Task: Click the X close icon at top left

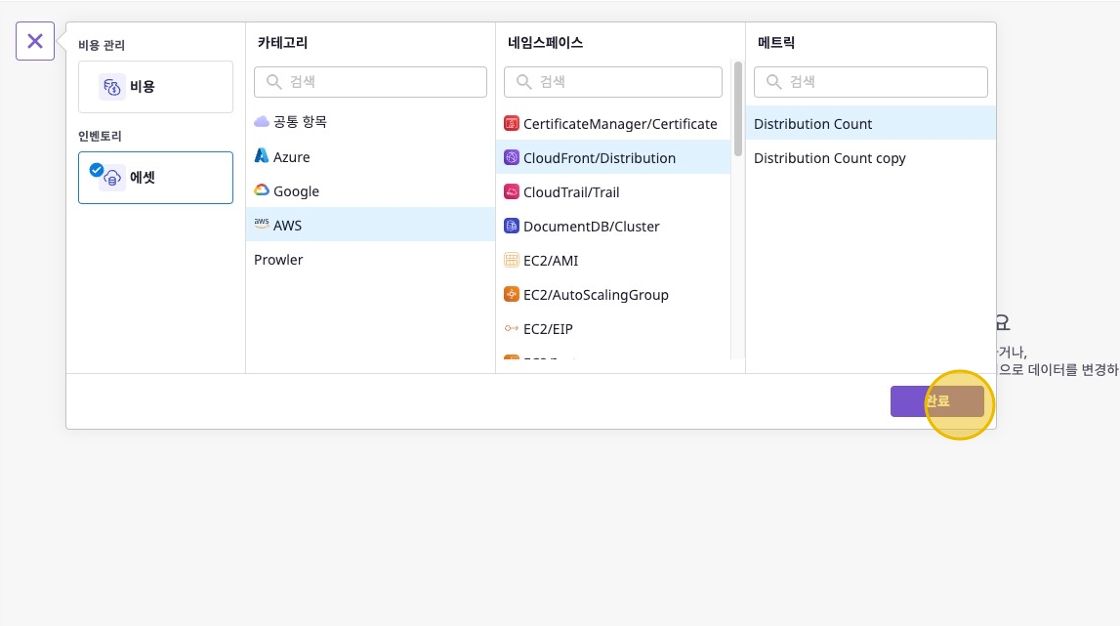Action: click(x=35, y=41)
